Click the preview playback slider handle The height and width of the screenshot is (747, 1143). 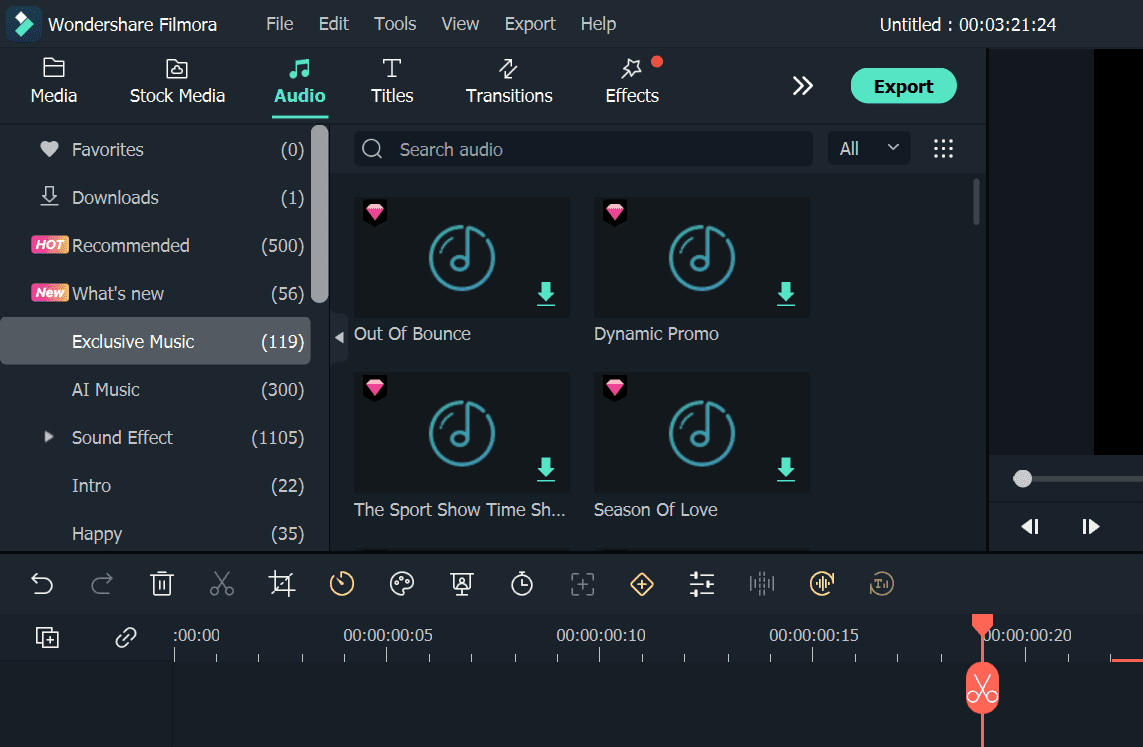point(1023,479)
